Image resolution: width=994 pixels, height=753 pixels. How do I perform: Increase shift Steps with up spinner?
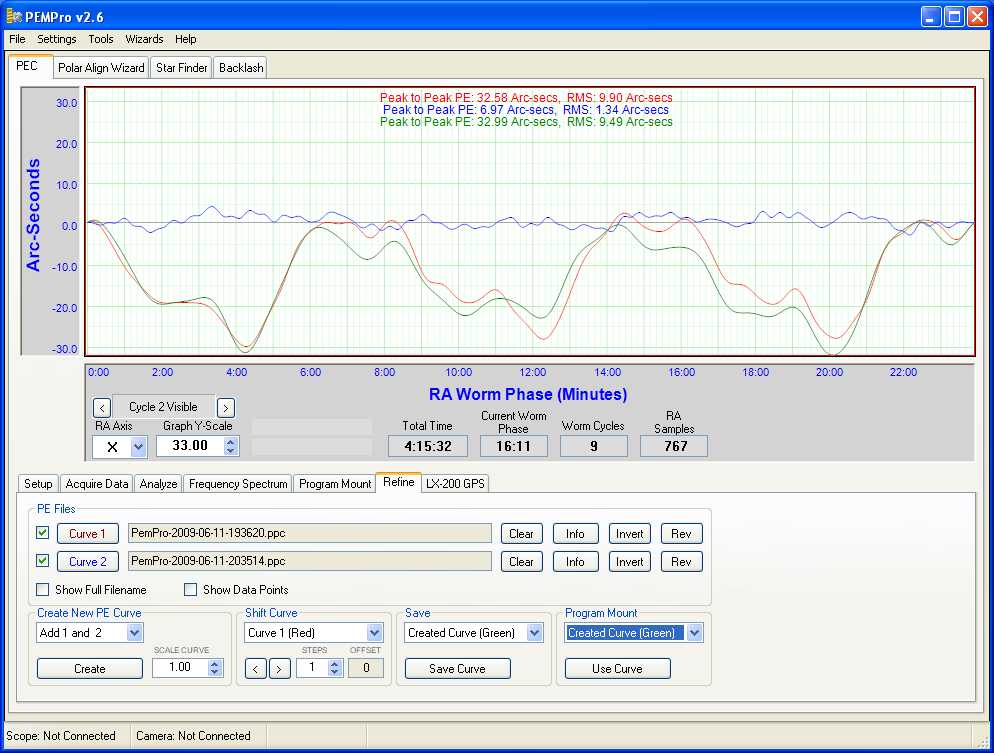click(x=335, y=663)
